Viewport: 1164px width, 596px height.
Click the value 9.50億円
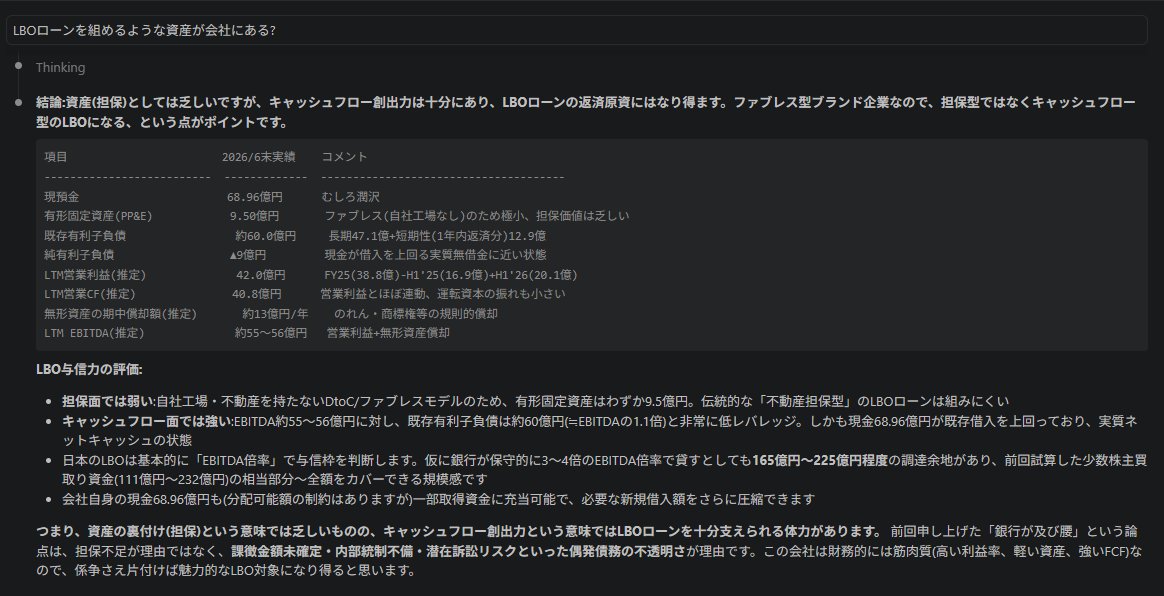(255, 216)
